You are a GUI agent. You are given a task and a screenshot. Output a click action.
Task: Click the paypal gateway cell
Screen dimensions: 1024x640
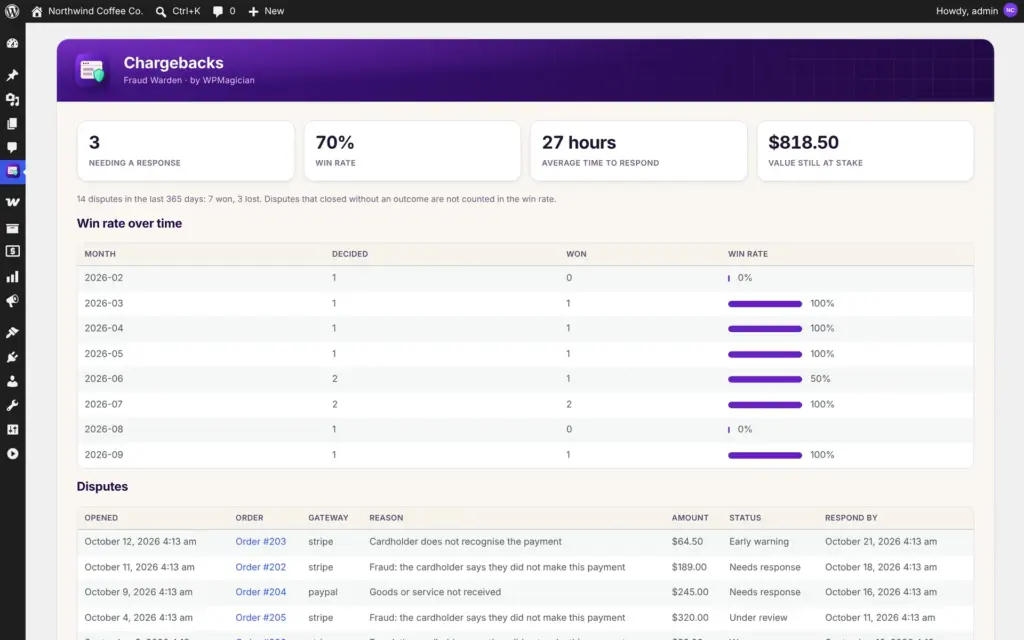pos(323,592)
